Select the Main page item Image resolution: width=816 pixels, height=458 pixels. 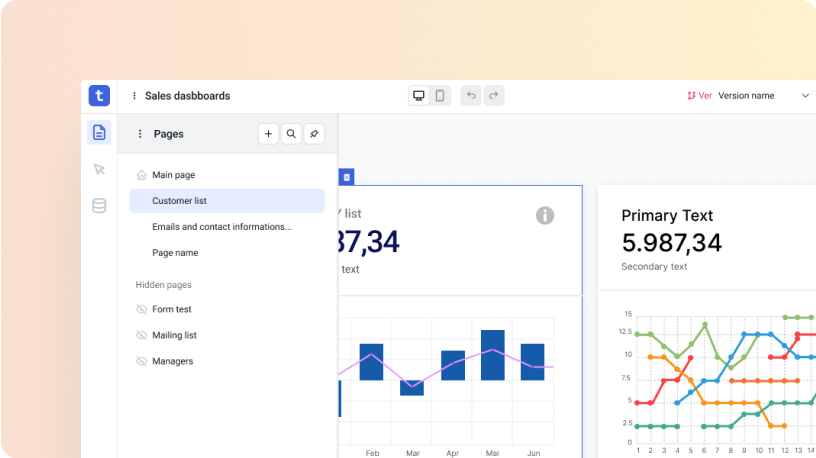[x=173, y=175]
